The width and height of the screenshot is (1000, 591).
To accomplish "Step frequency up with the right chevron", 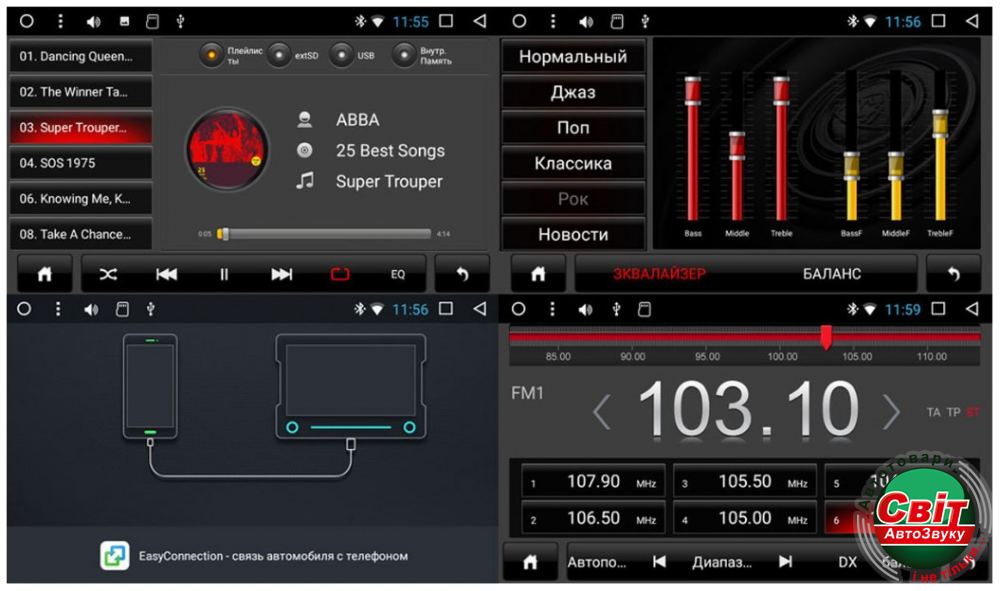I will pyautogui.click(x=890, y=411).
